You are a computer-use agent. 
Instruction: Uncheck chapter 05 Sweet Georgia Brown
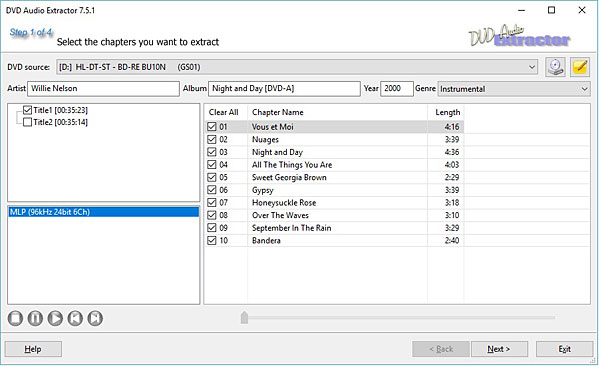(212, 177)
